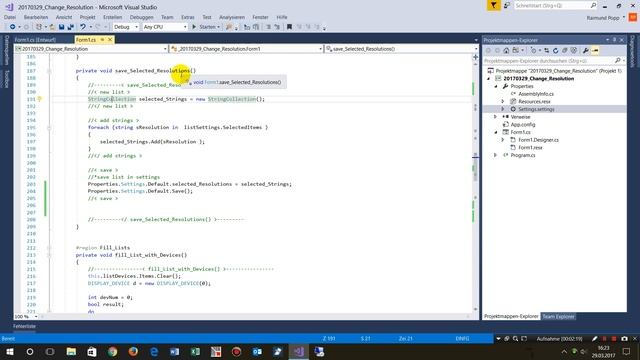Open Excel from the Windows taskbar
Viewport: 640px width, 360px height.
point(195,351)
